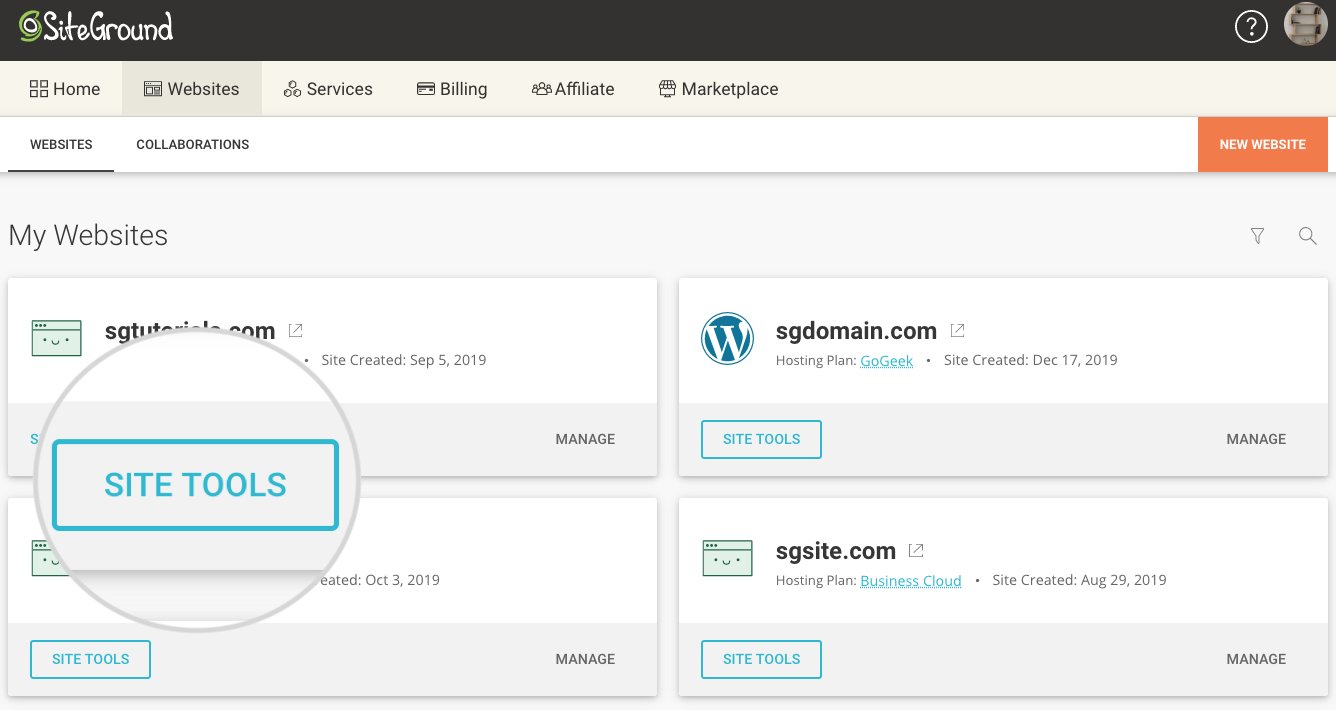Click the site icon for sgtutorials.com
This screenshot has height=710, width=1336.
pos(56,338)
